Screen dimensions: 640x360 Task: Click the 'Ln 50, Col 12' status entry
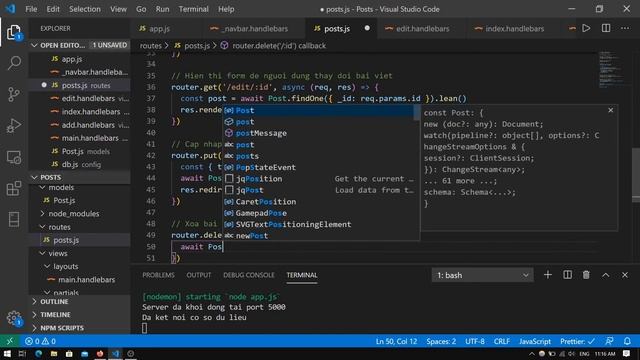pyautogui.click(x=396, y=341)
